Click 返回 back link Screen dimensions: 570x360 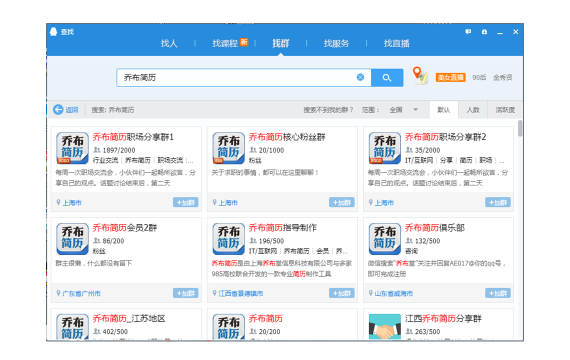pyautogui.click(x=72, y=110)
